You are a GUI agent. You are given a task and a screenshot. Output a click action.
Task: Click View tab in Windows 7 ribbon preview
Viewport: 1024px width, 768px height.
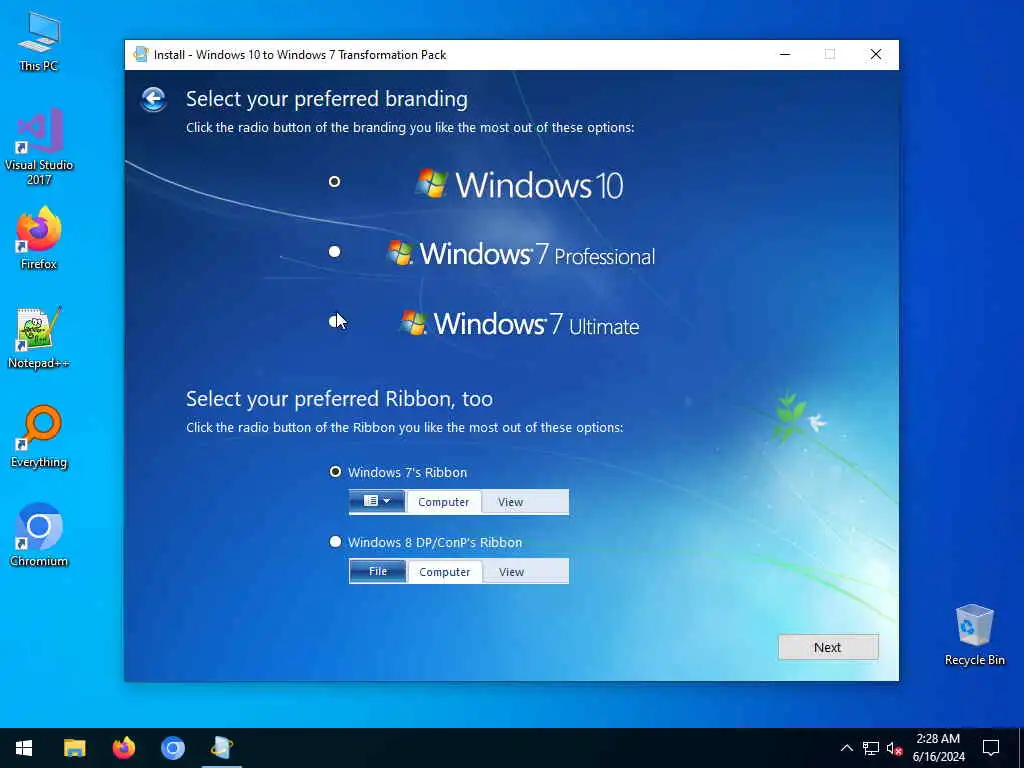[x=510, y=502]
